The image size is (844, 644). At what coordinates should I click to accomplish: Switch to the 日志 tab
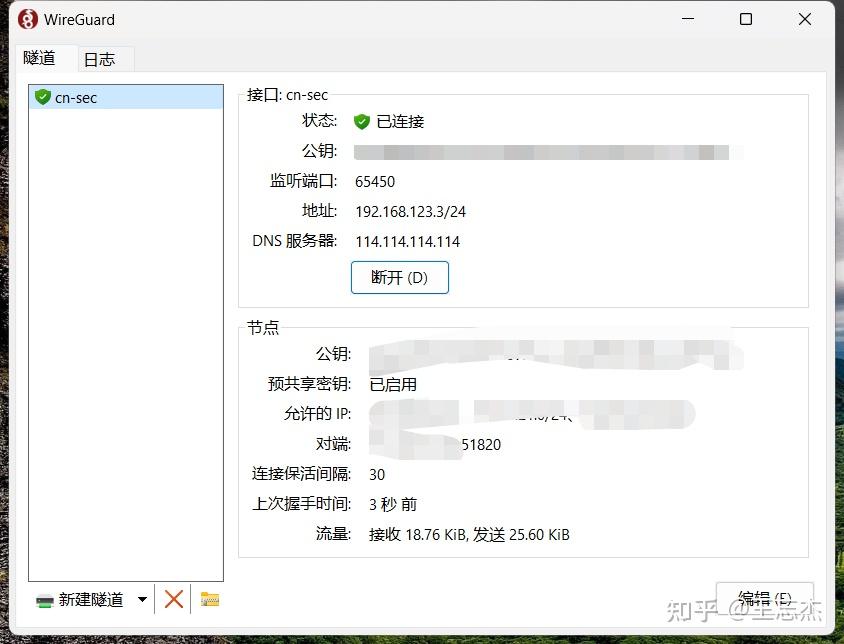point(101,59)
